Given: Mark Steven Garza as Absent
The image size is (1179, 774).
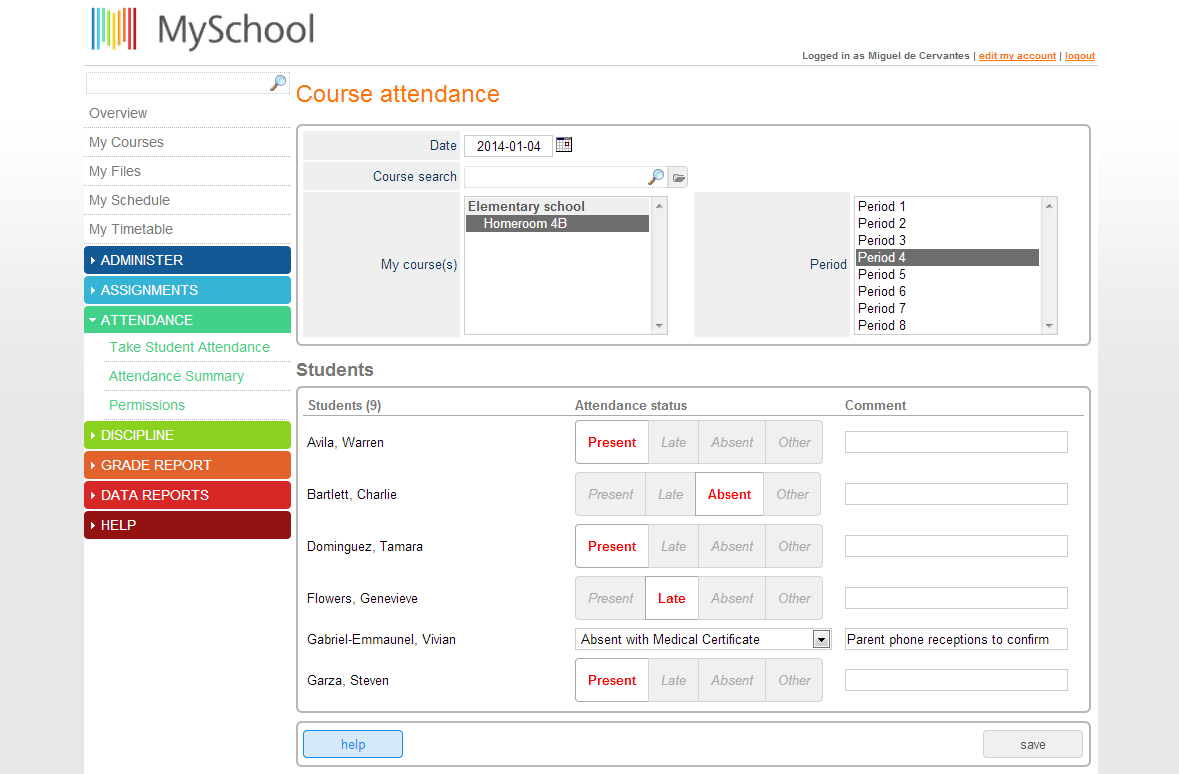Looking at the screenshot, I should point(731,679).
